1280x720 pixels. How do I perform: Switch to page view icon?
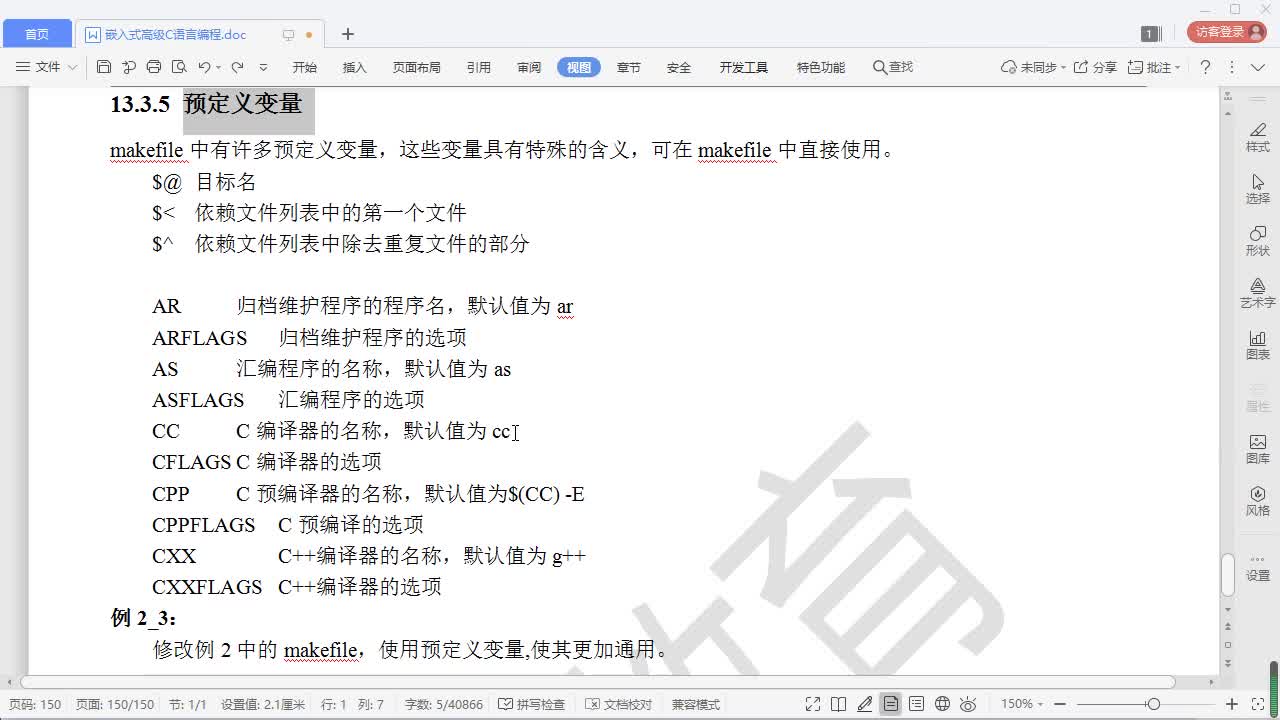(890, 704)
